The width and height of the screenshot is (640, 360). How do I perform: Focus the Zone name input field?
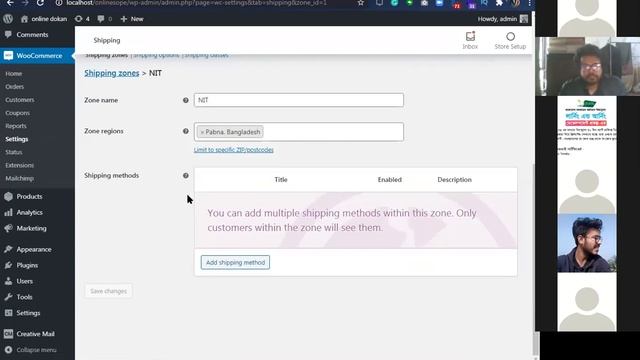299,100
